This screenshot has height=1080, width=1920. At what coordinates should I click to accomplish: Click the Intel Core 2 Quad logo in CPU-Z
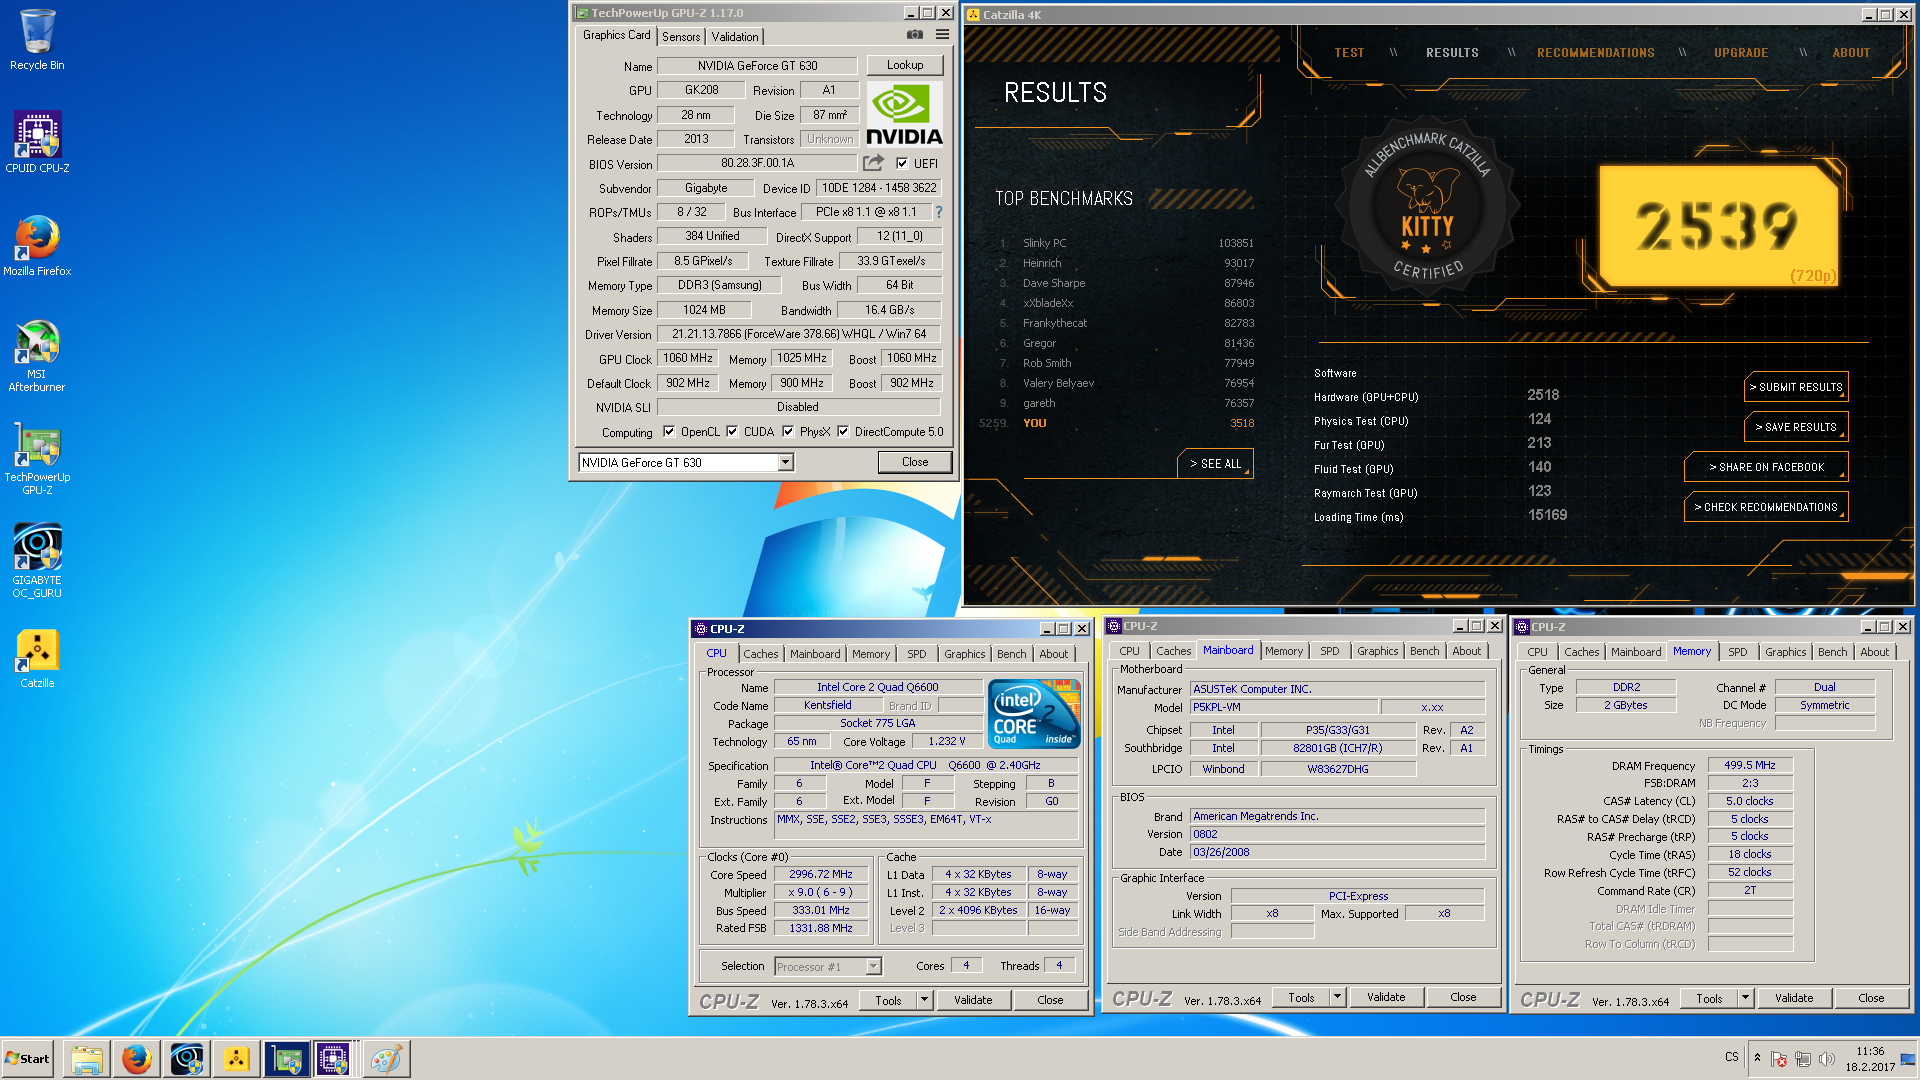click(1034, 714)
